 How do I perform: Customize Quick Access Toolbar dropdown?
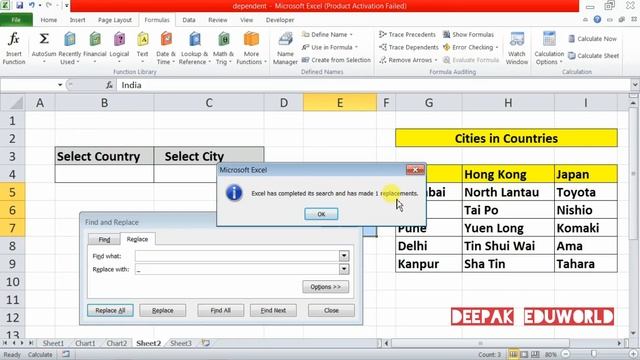[67, 6]
